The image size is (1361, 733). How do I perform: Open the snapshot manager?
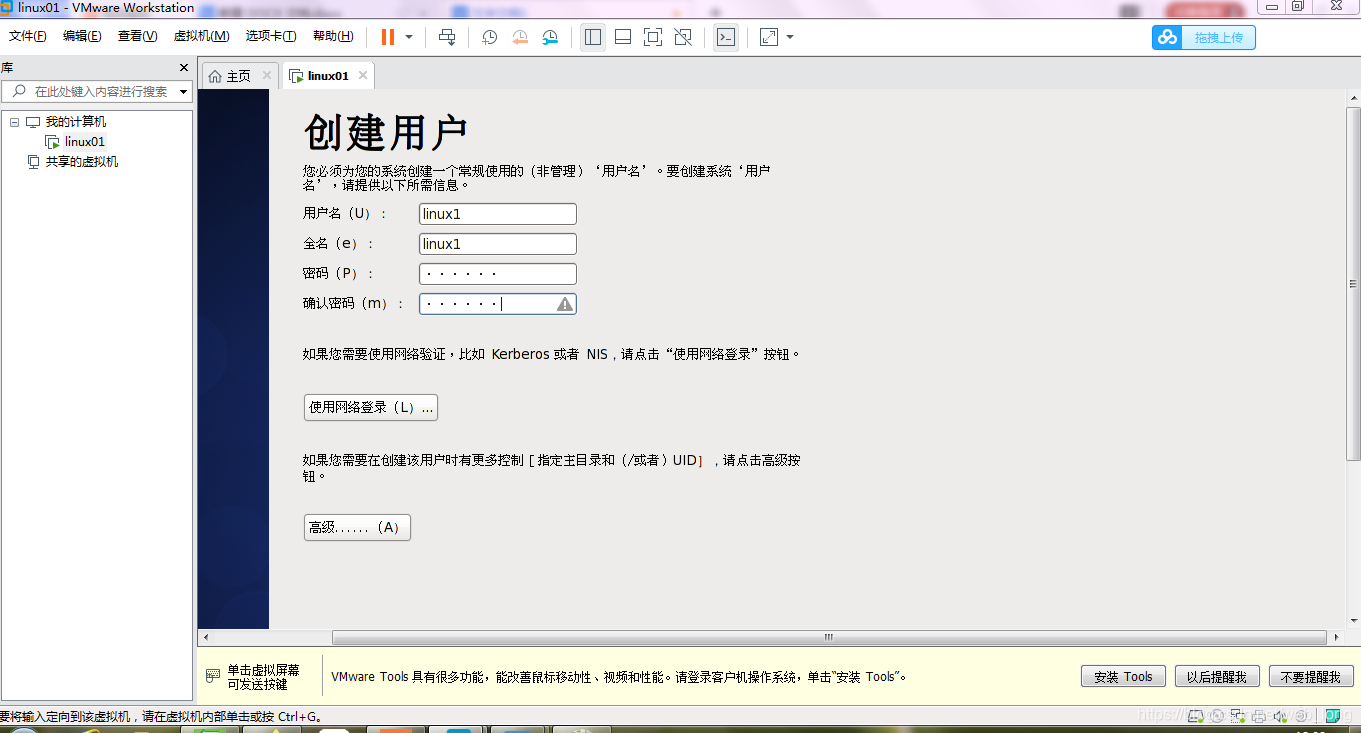coord(549,36)
